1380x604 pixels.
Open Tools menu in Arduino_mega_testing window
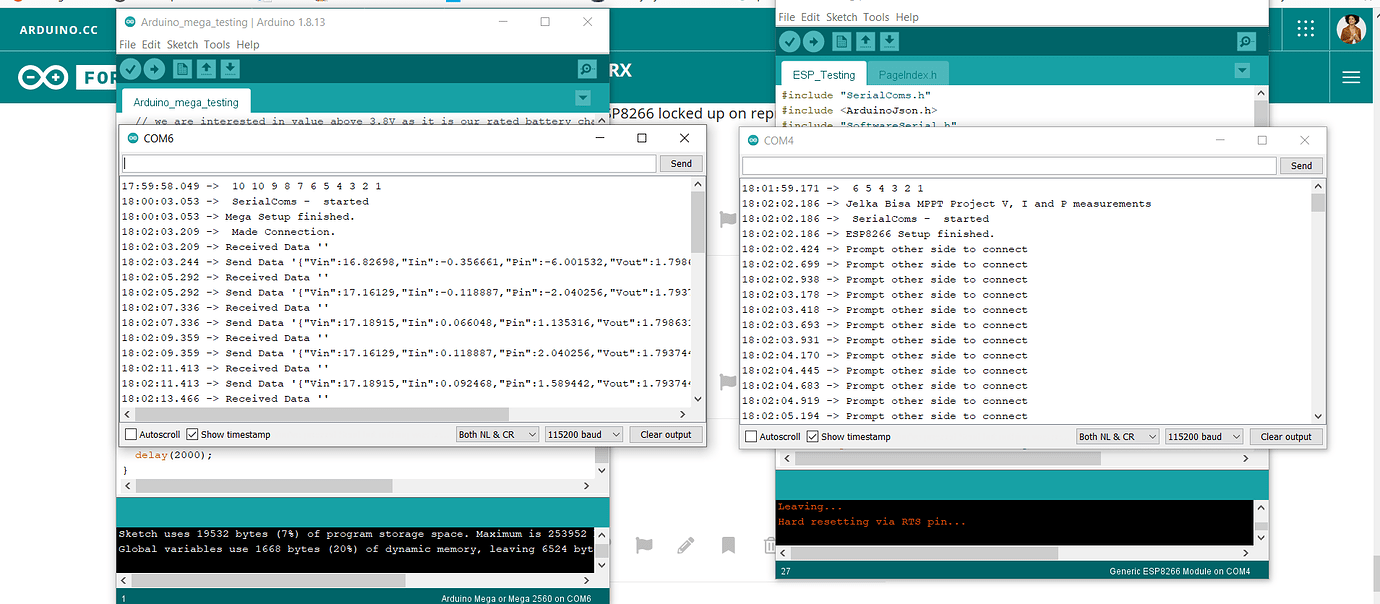coord(217,45)
